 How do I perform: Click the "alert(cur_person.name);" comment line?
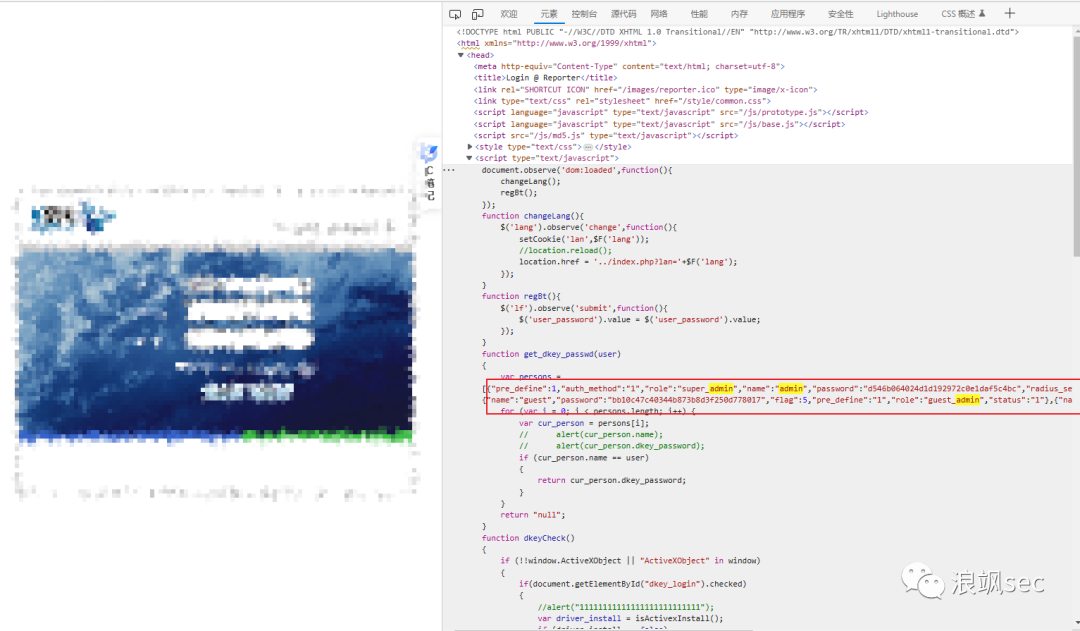pos(590,435)
